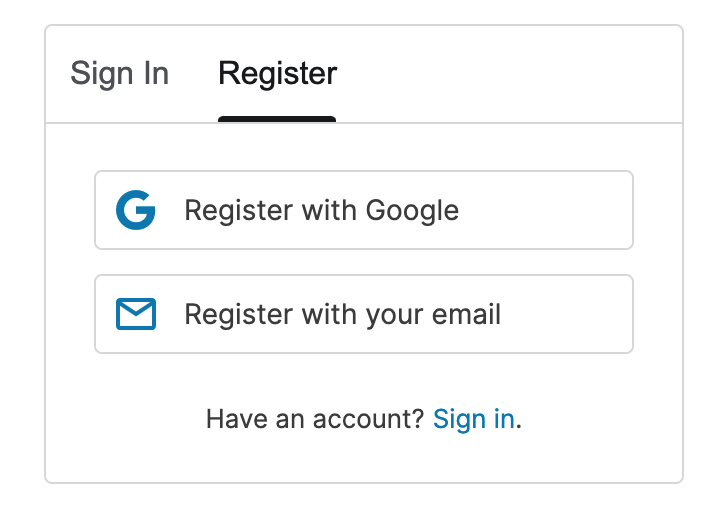Screen dimensions: 724x518
Task: Select the Register tab
Action: coord(277,74)
